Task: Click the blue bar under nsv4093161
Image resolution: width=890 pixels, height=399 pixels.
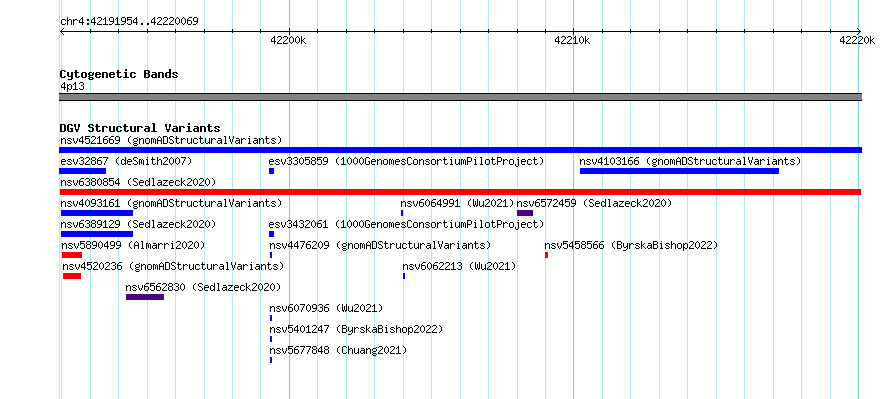Action: coord(96,213)
